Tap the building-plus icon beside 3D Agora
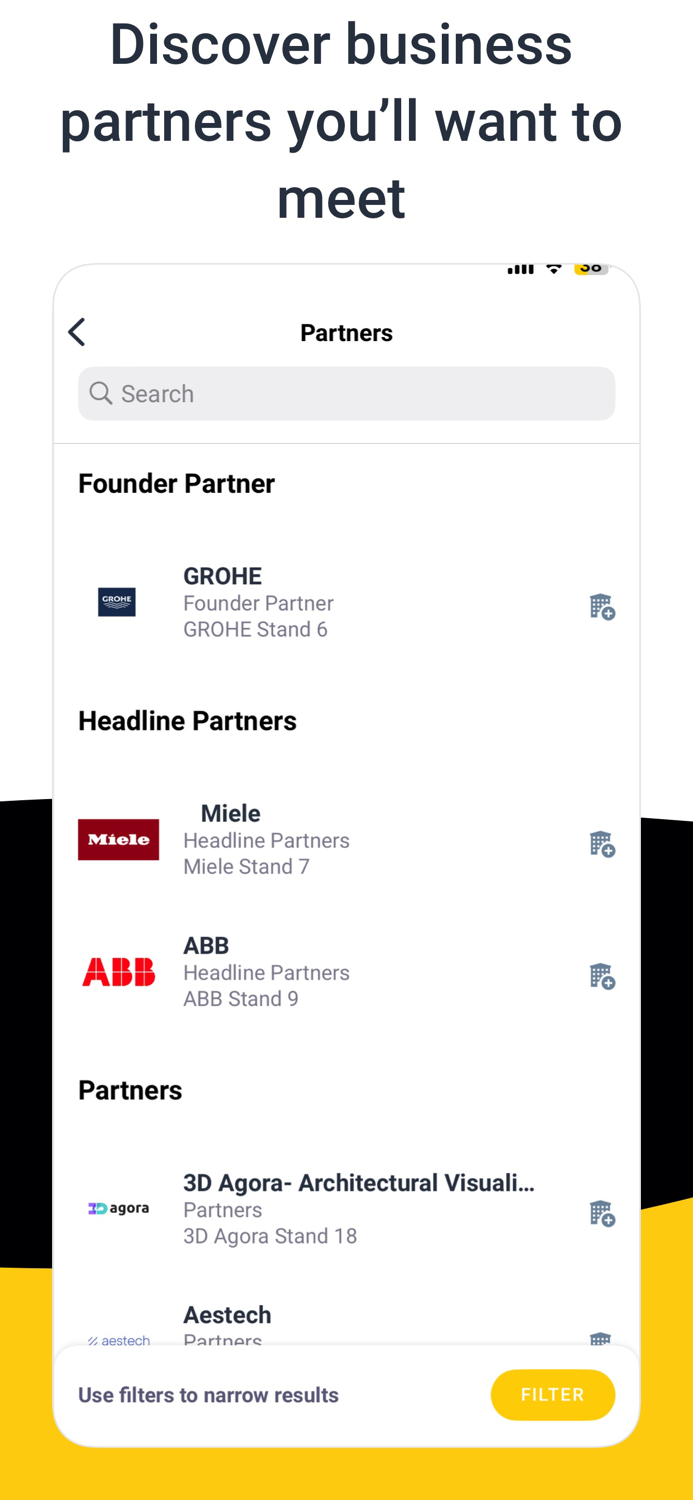The width and height of the screenshot is (693, 1500). point(602,1213)
